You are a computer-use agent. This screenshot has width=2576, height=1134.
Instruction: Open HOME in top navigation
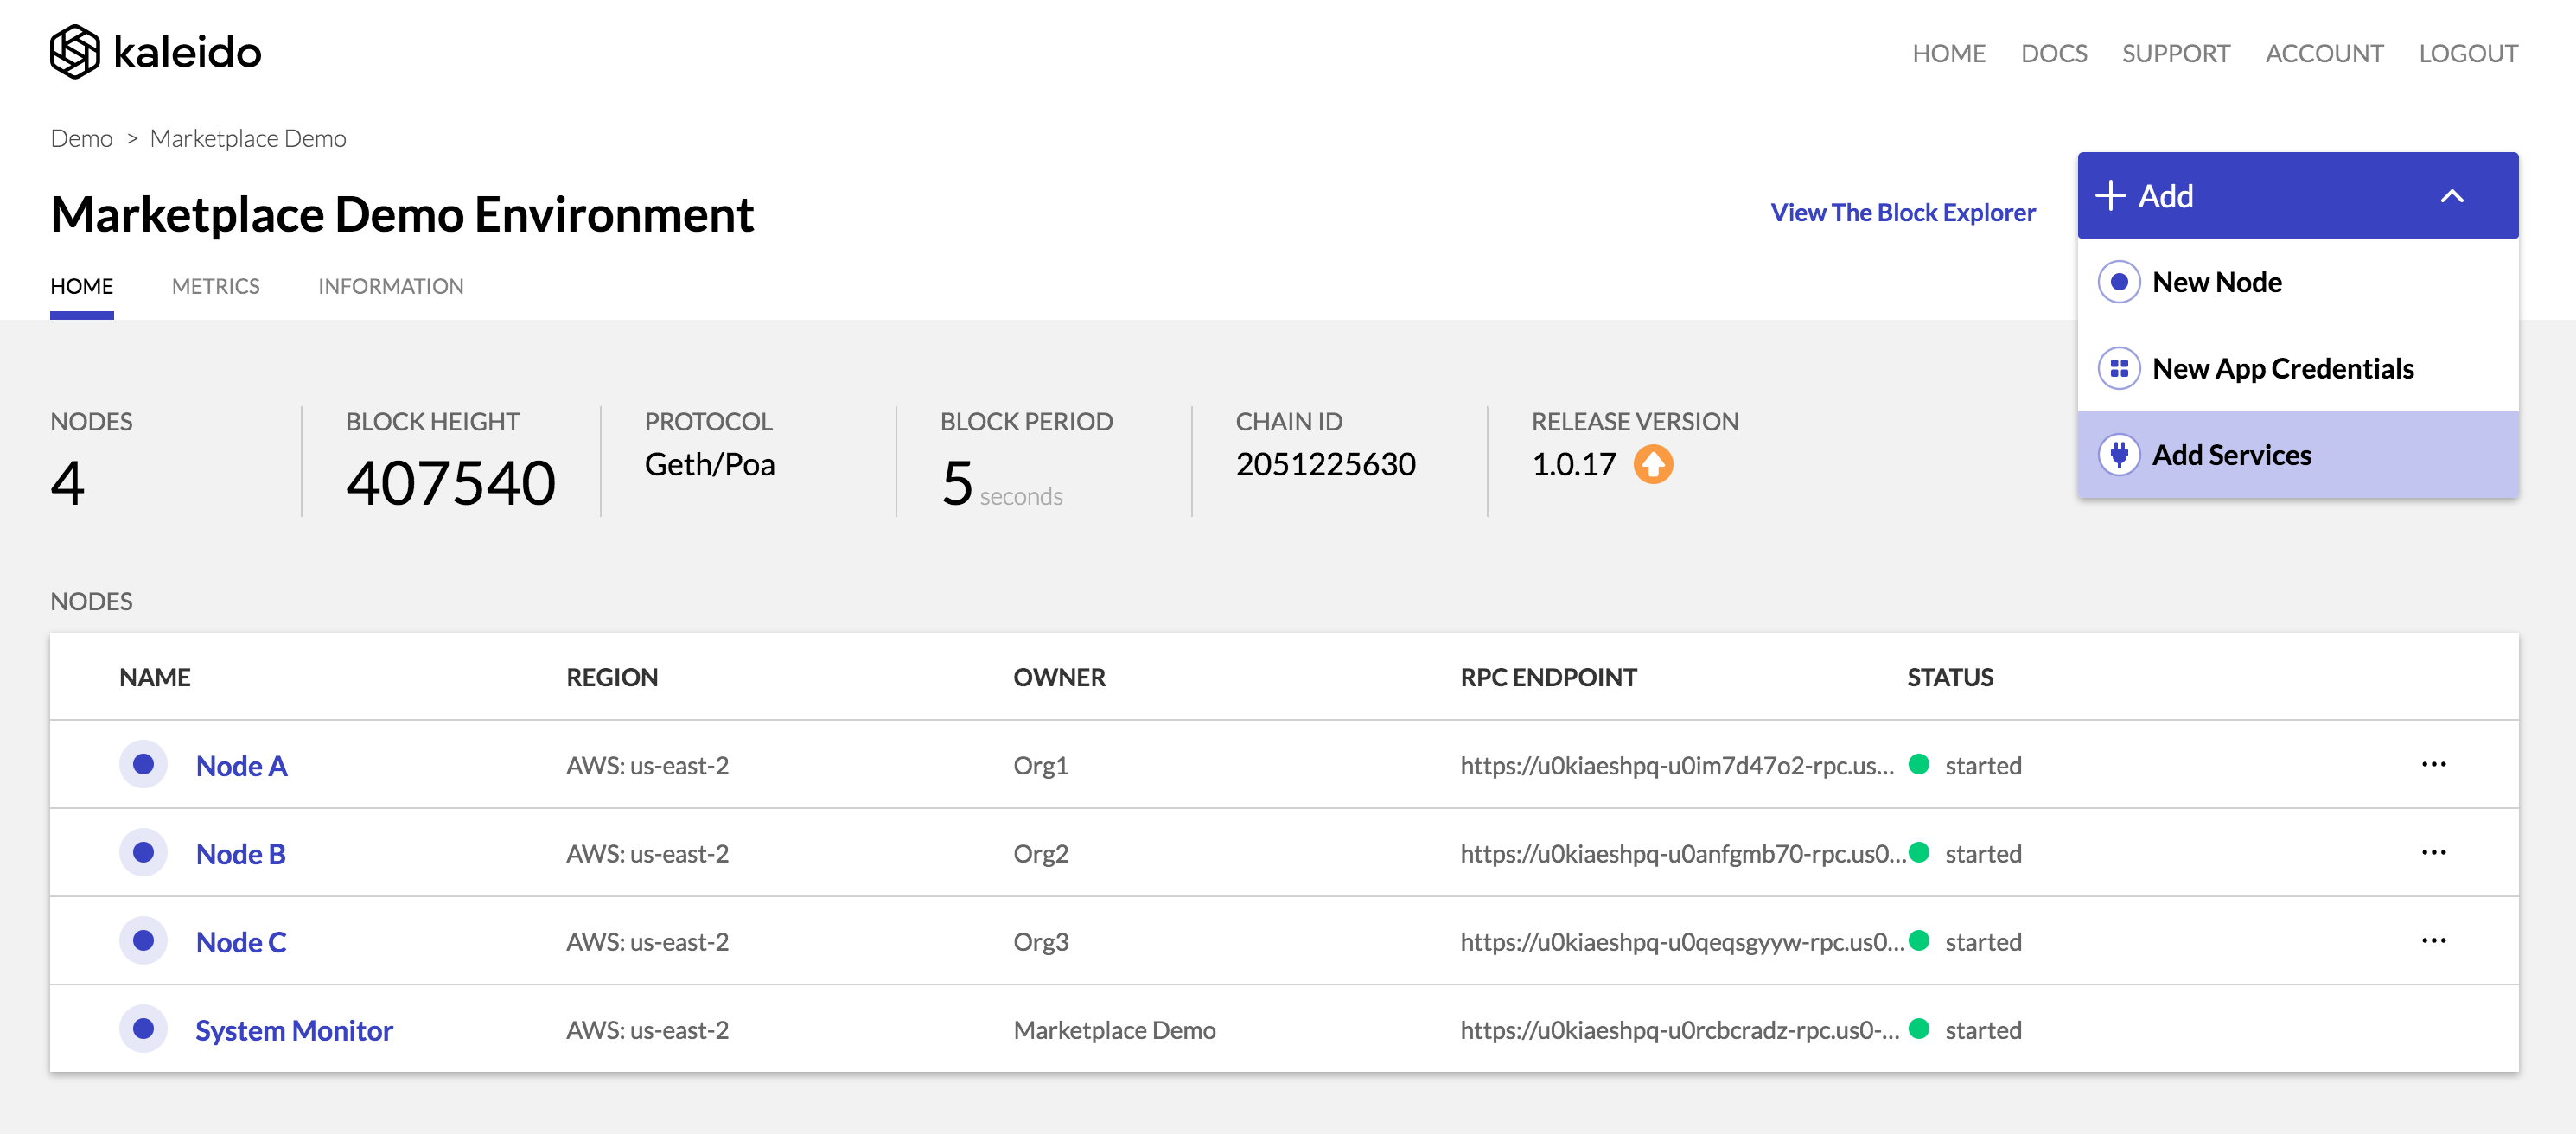point(1948,53)
